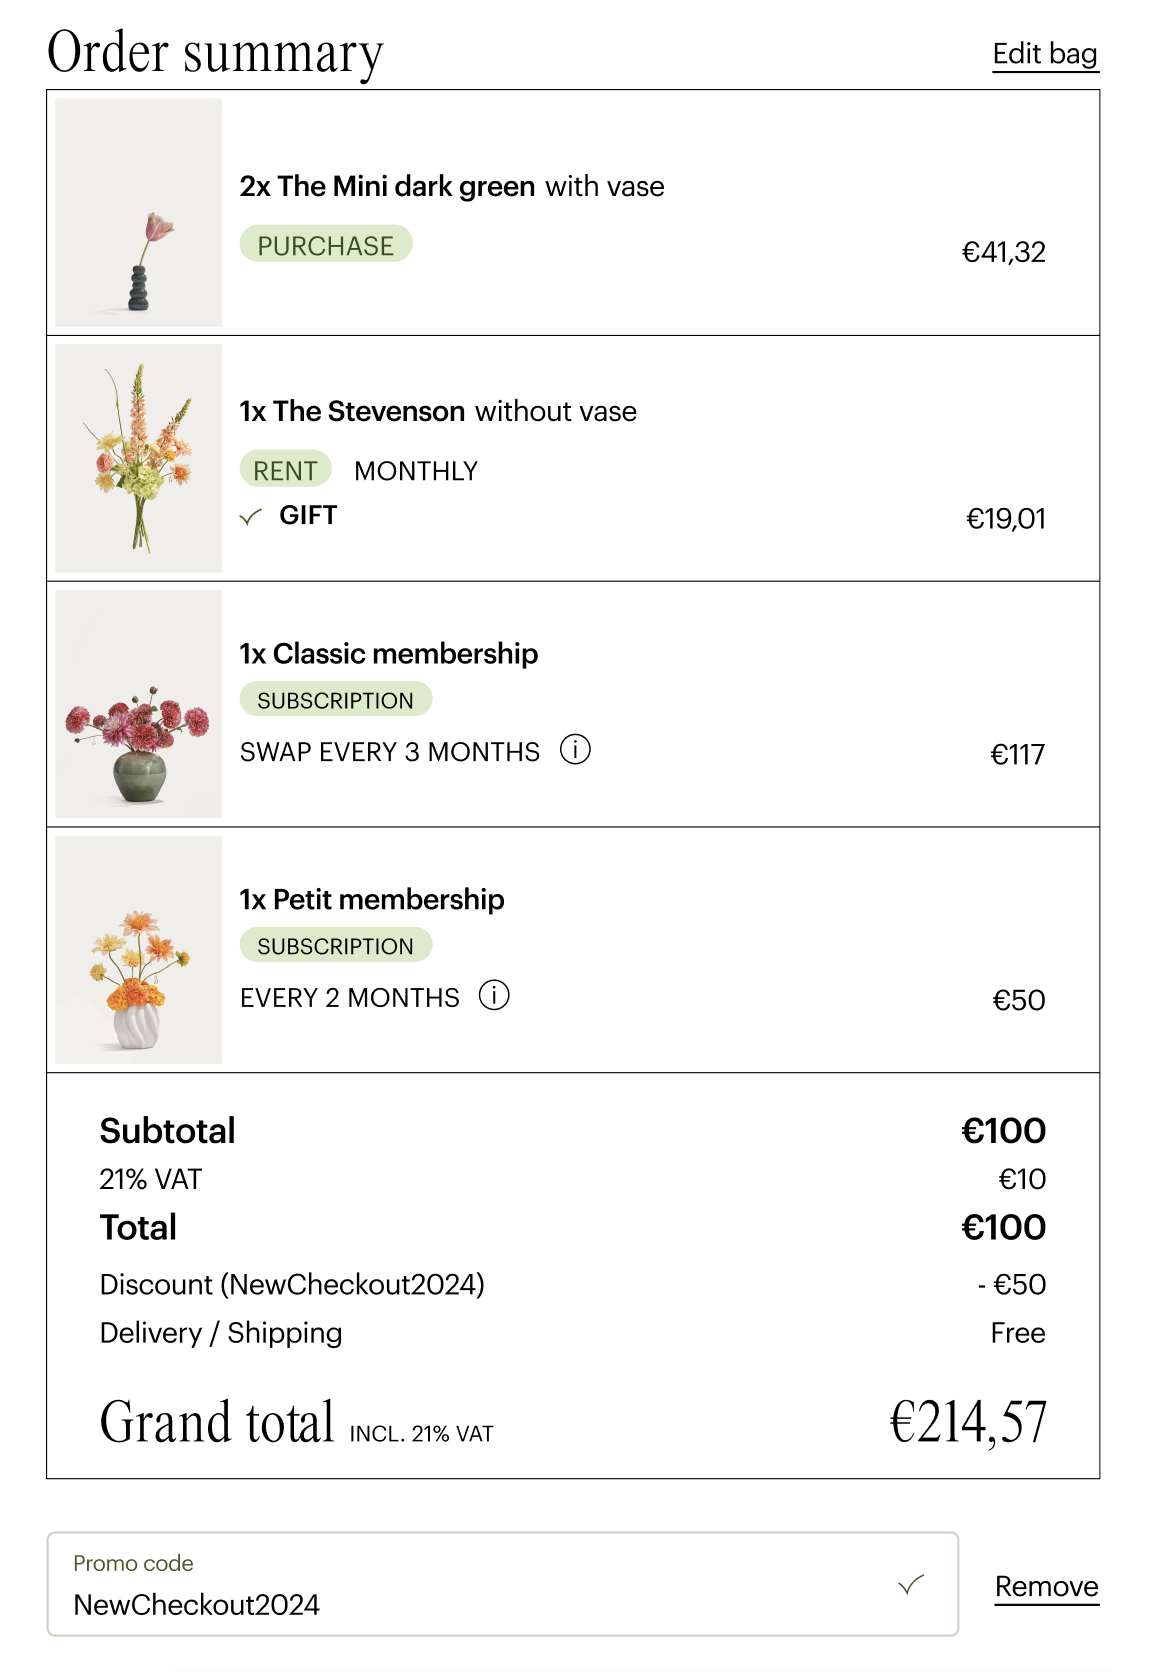Click the Rent tag on The Stevenson
Viewport: 1170px width, 1672px height.
click(285, 470)
